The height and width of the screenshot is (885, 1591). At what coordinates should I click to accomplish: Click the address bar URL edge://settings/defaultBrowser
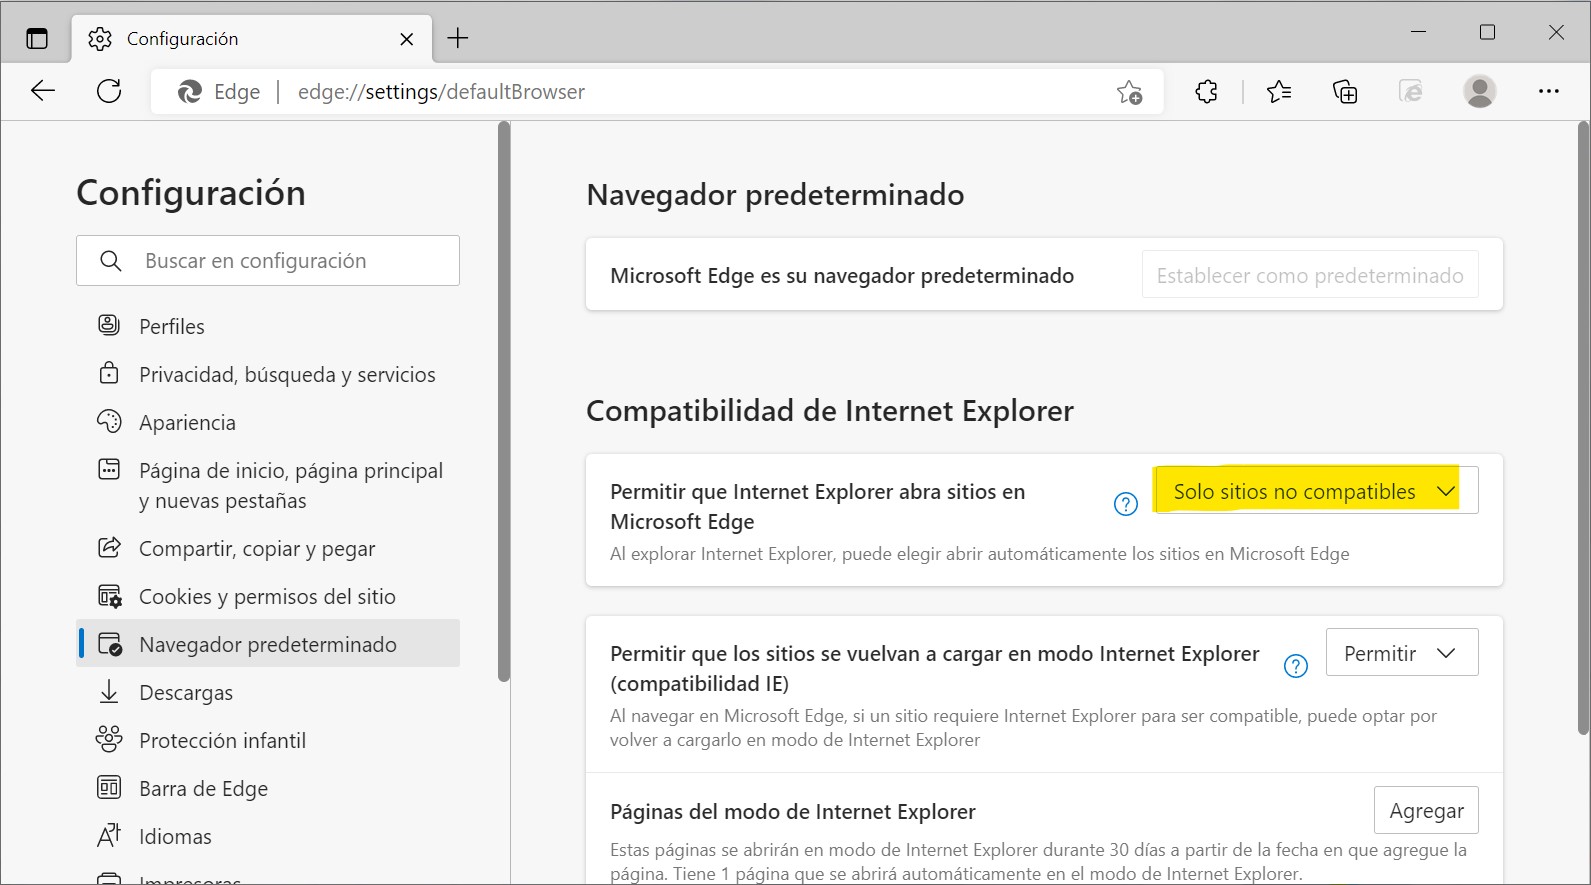[441, 92]
